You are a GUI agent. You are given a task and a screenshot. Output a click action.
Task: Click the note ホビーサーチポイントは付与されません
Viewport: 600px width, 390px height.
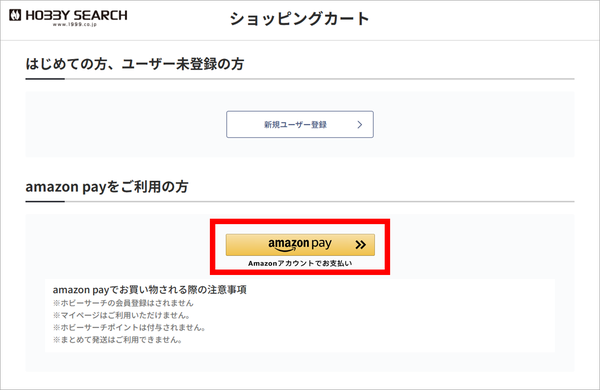(129, 328)
